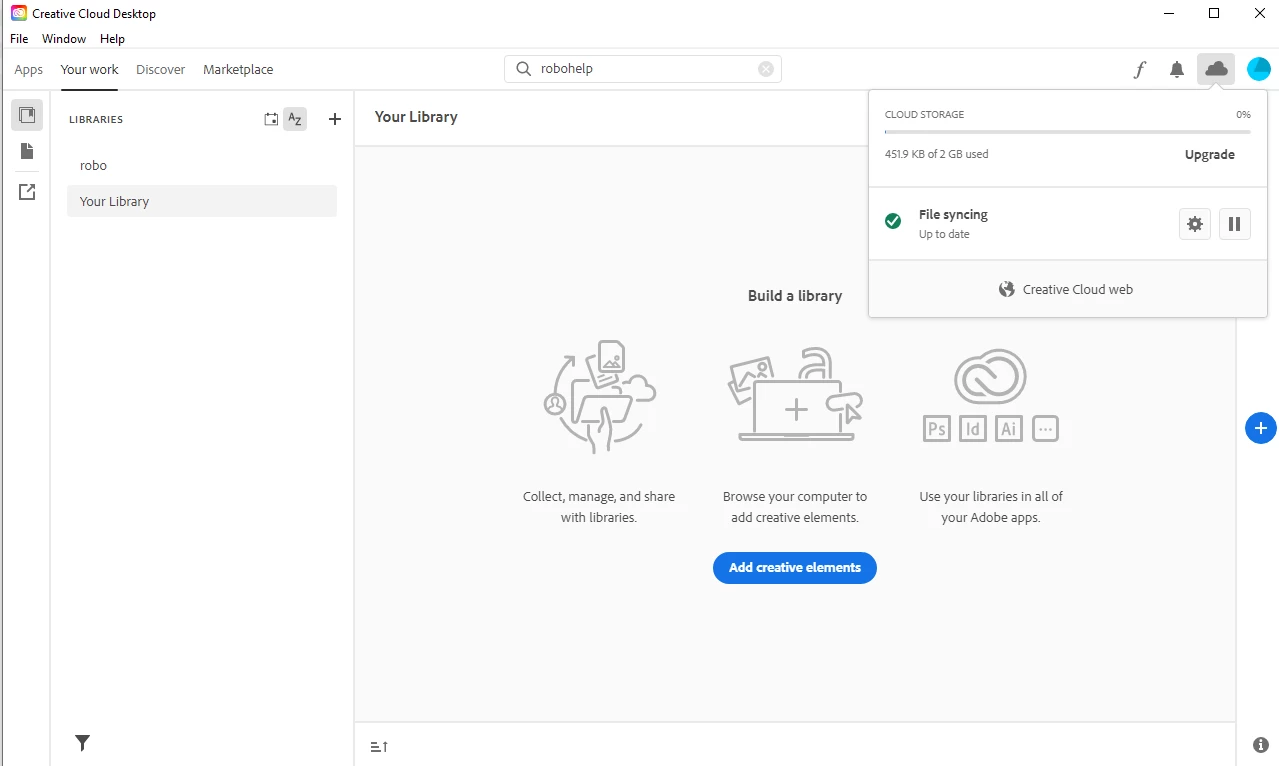The width and height of the screenshot is (1279, 766).
Task: Click the browse computer laptop illustration
Action: tap(795, 394)
